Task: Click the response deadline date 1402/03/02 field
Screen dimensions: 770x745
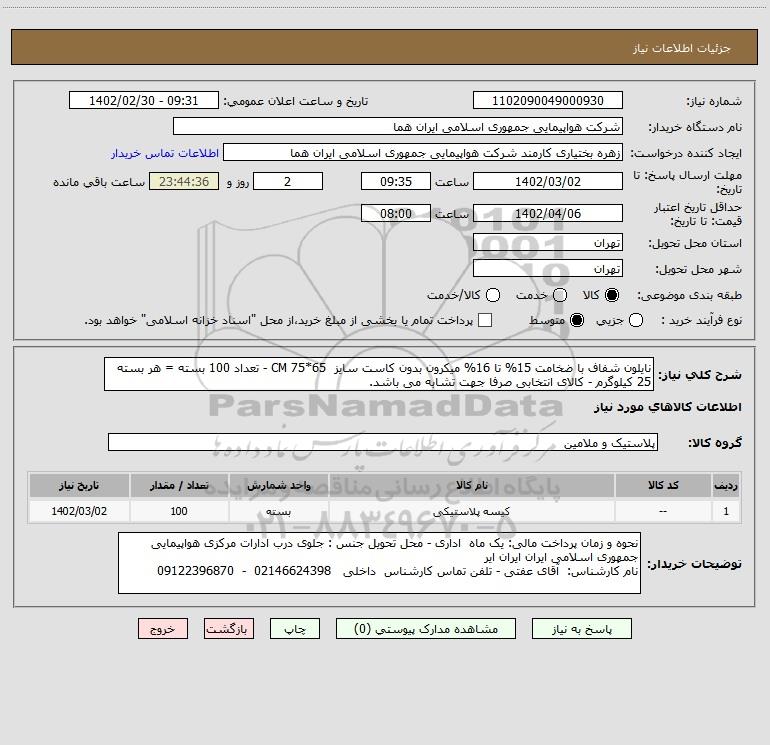Action: tap(547, 183)
